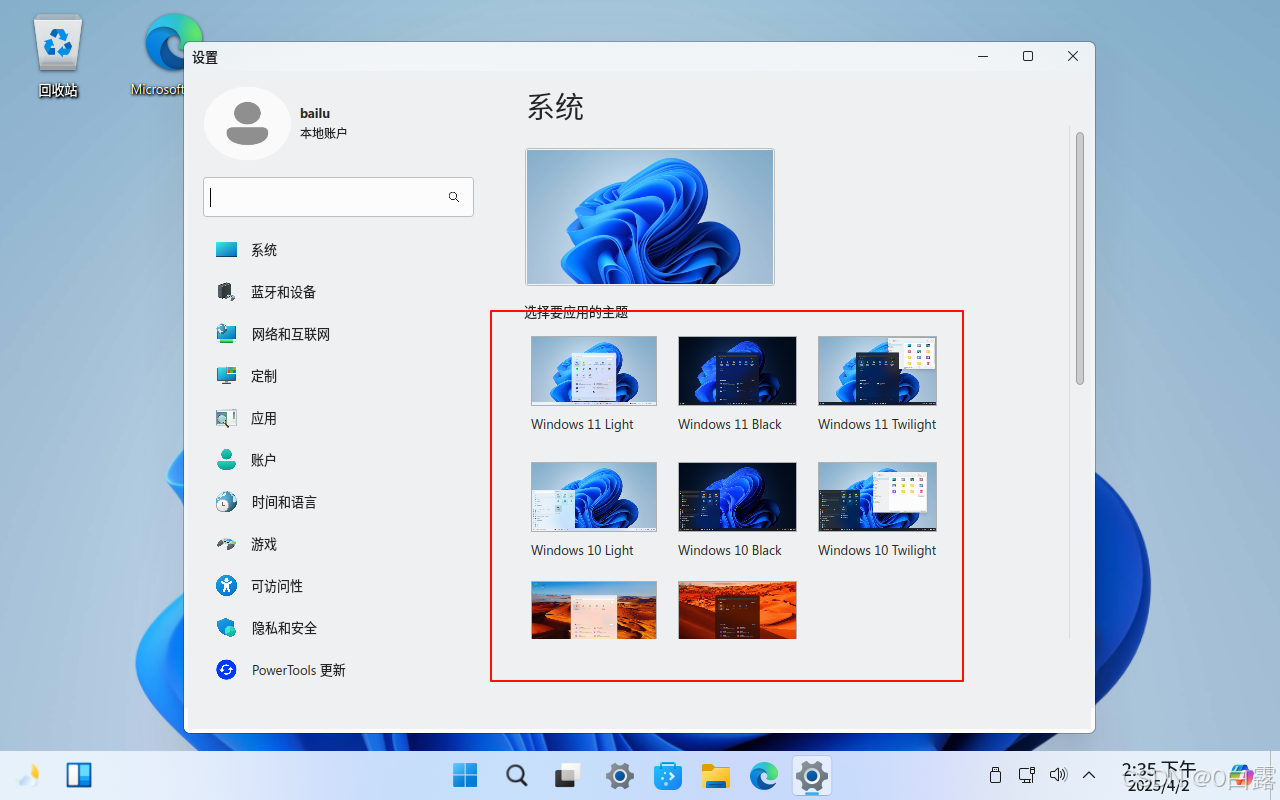Image resolution: width=1280 pixels, height=800 pixels.
Task: Apply the Windows 11 Light theme
Action: pyautogui.click(x=594, y=371)
